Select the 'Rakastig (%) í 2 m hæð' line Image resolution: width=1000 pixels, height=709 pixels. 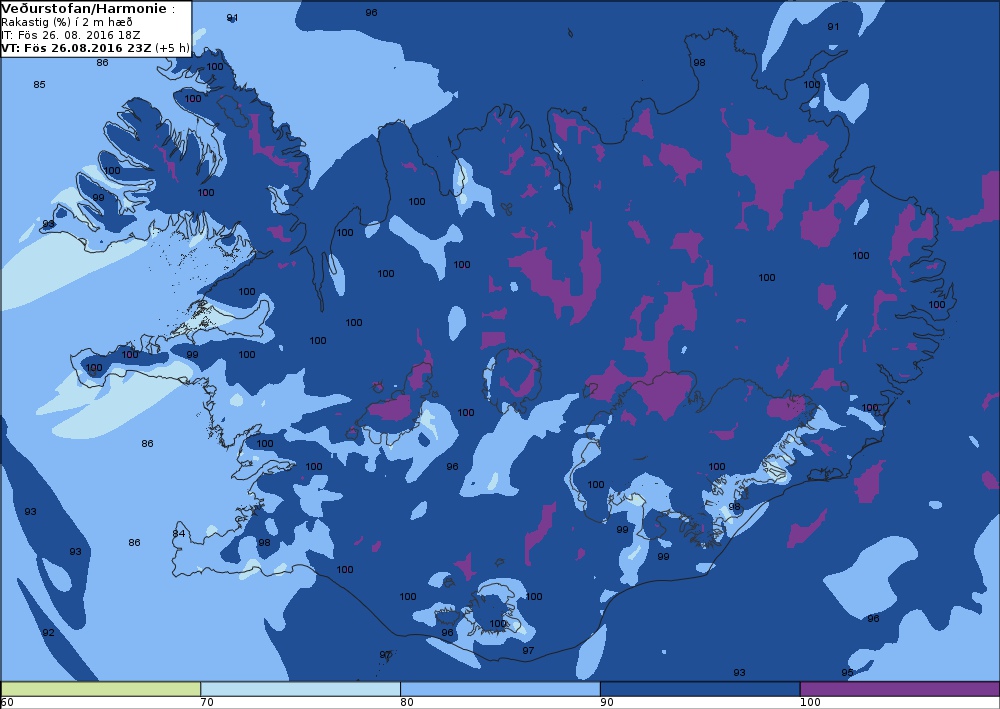click(x=66, y=22)
